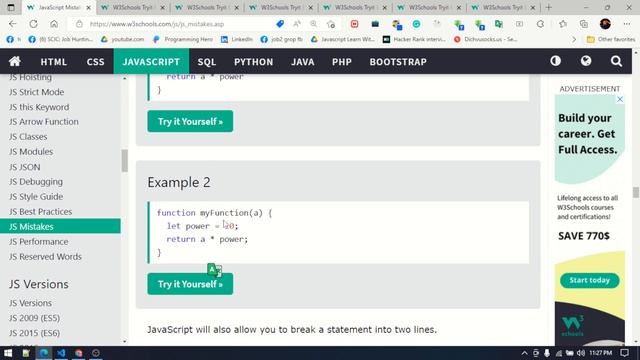Close the advertisement with X icon
This screenshot has width=640, height=360.
[620, 99]
